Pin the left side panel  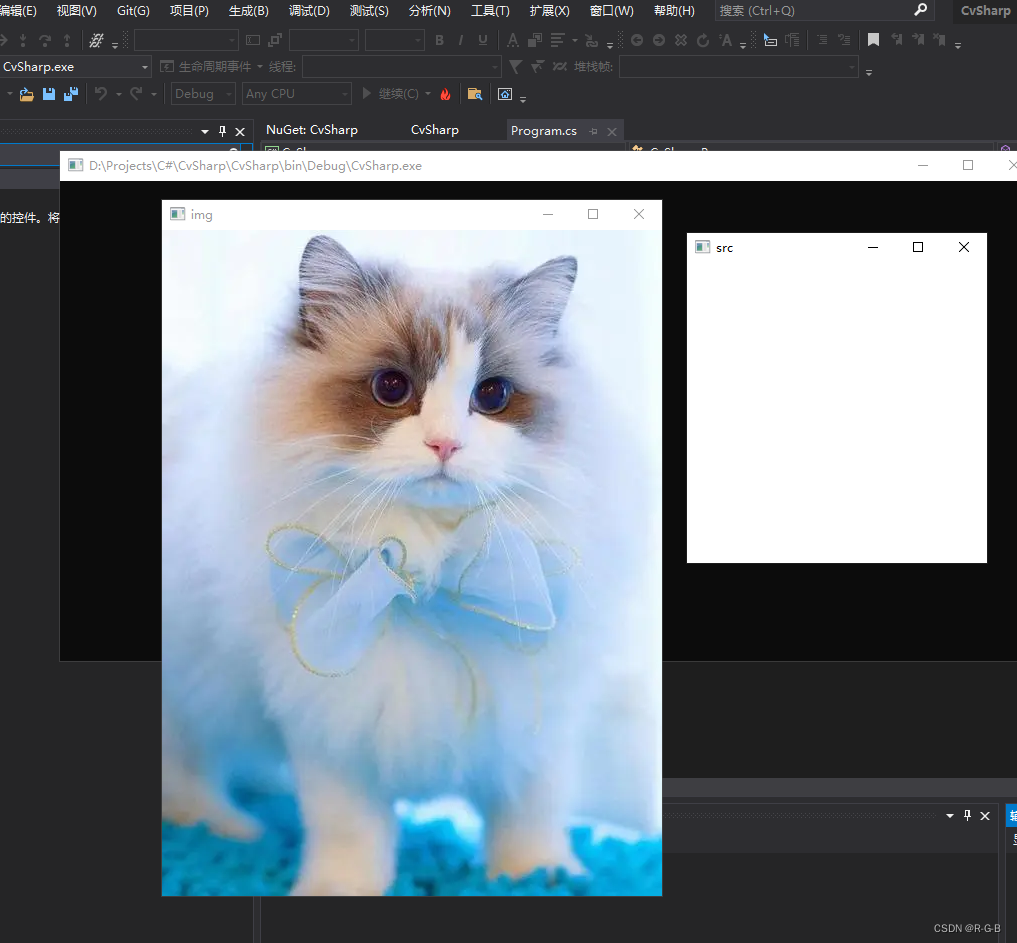coord(222,132)
